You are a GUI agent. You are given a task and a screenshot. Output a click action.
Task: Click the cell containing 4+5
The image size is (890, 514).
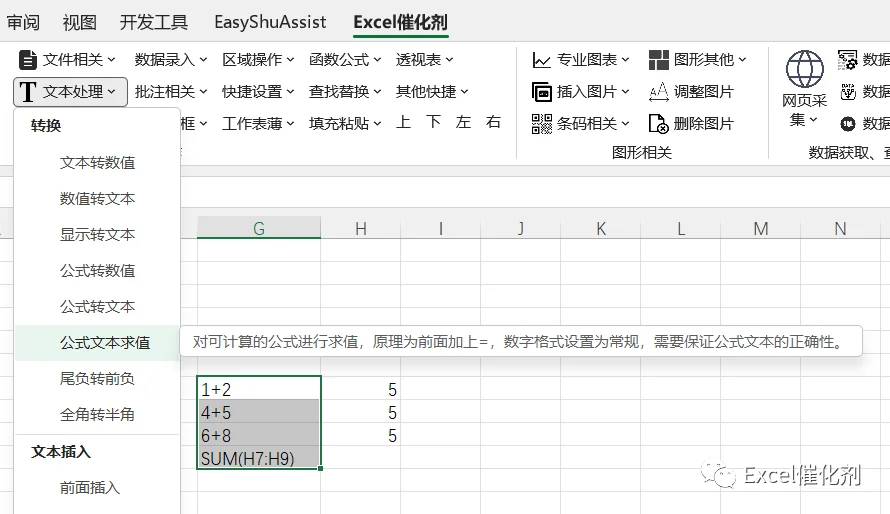(x=259, y=412)
